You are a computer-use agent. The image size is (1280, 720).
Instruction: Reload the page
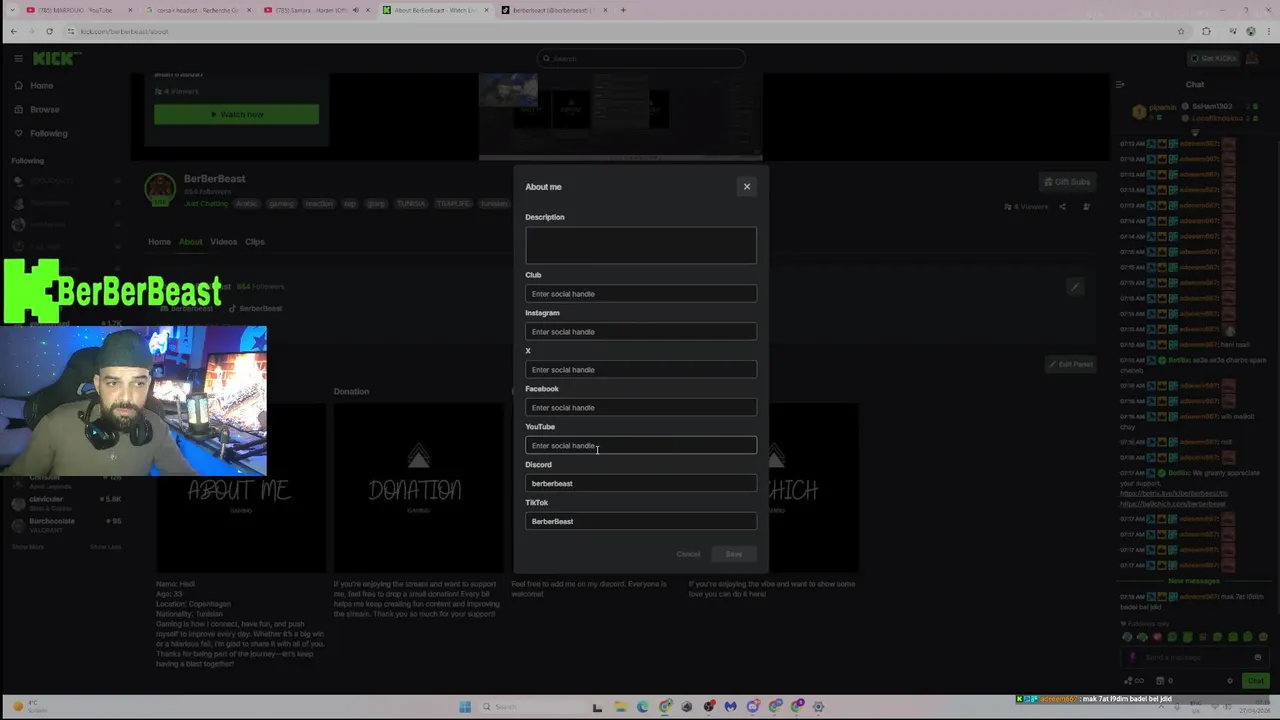tap(49, 31)
